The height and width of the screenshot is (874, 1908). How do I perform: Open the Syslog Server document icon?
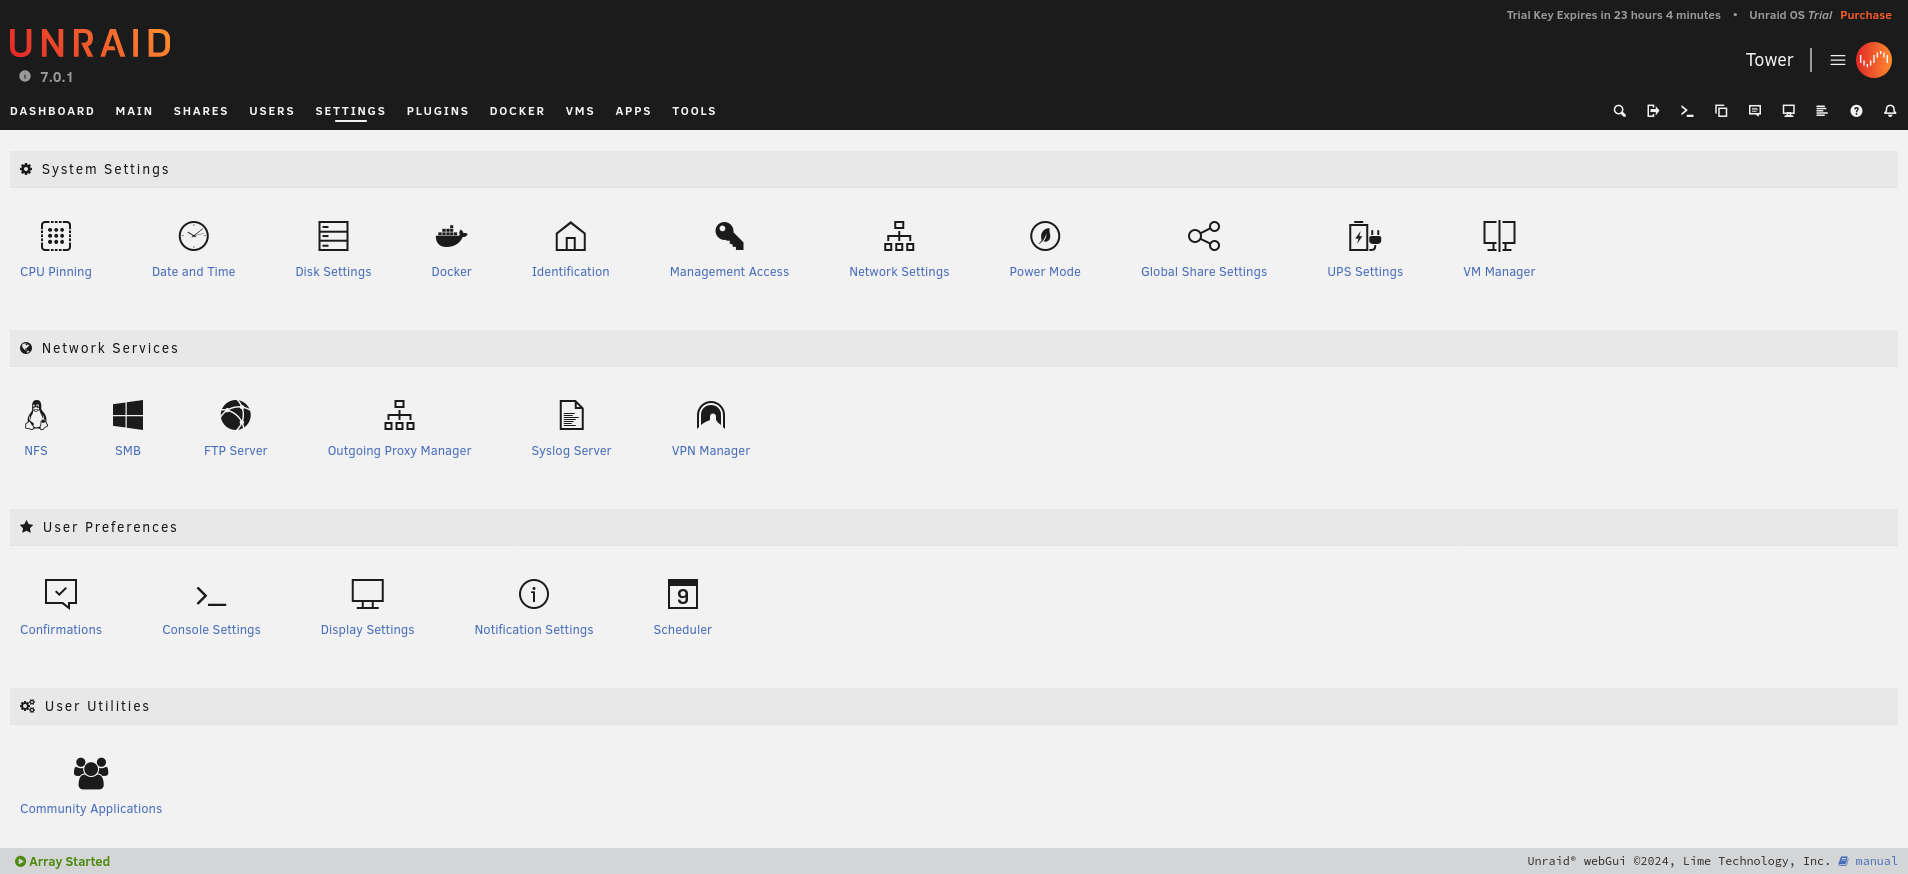571,415
